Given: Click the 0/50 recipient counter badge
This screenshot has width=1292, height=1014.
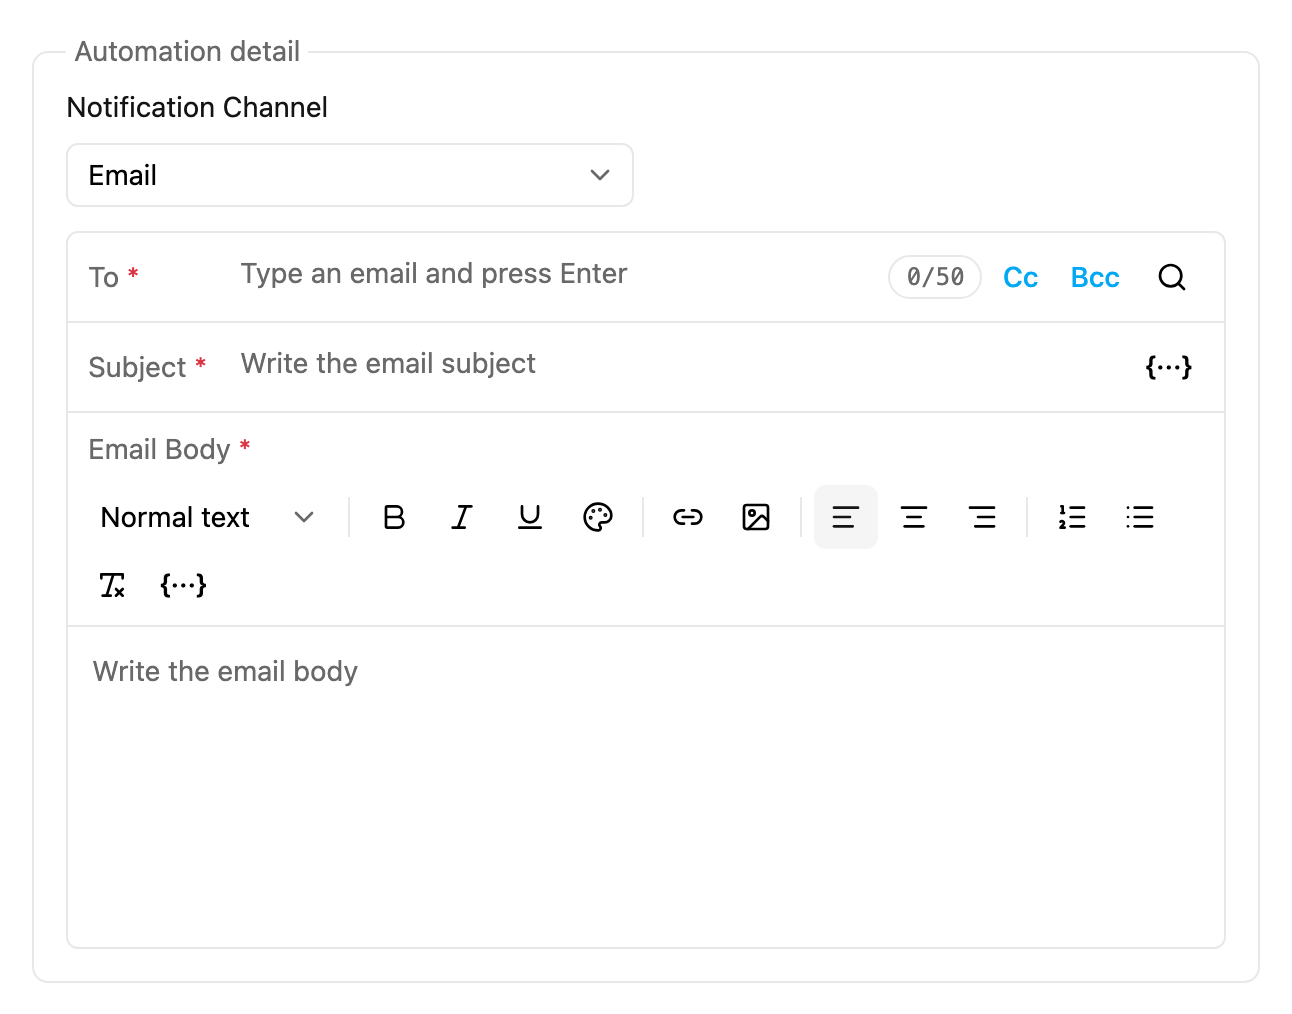Looking at the screenshot, I should click(935, 277).
